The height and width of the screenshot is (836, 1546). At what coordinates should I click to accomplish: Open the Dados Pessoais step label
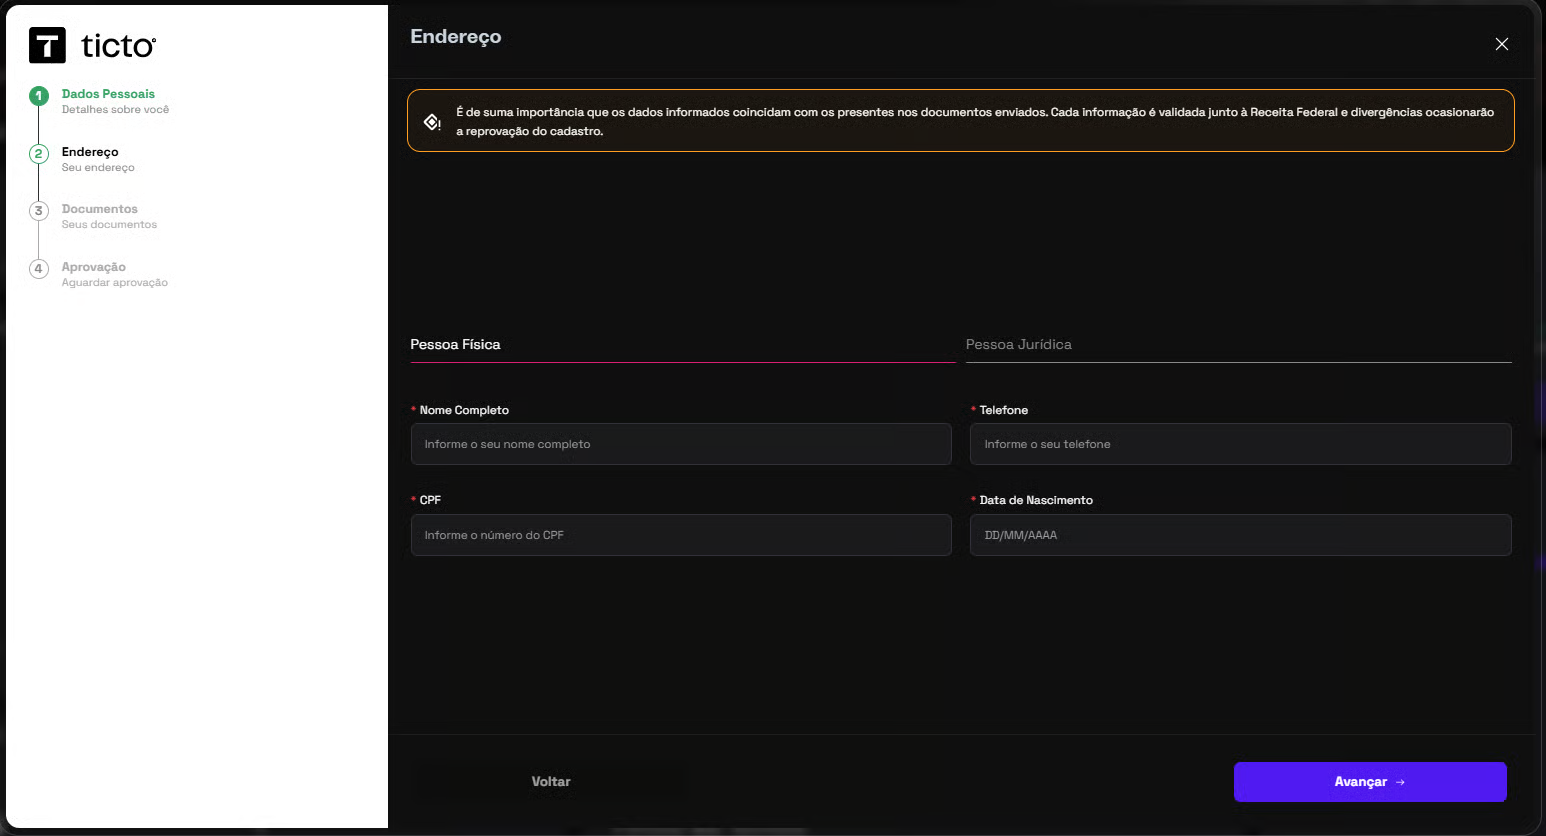pyautogui.click(x=108, y=94)
